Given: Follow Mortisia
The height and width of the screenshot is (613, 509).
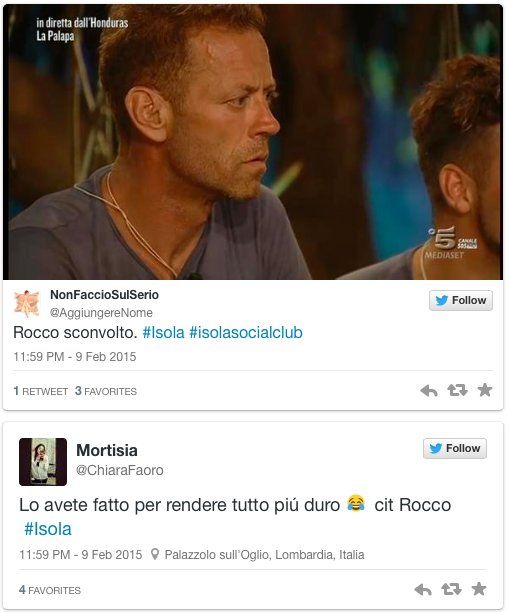Looking at the screenshot, I should coord(455,448).
